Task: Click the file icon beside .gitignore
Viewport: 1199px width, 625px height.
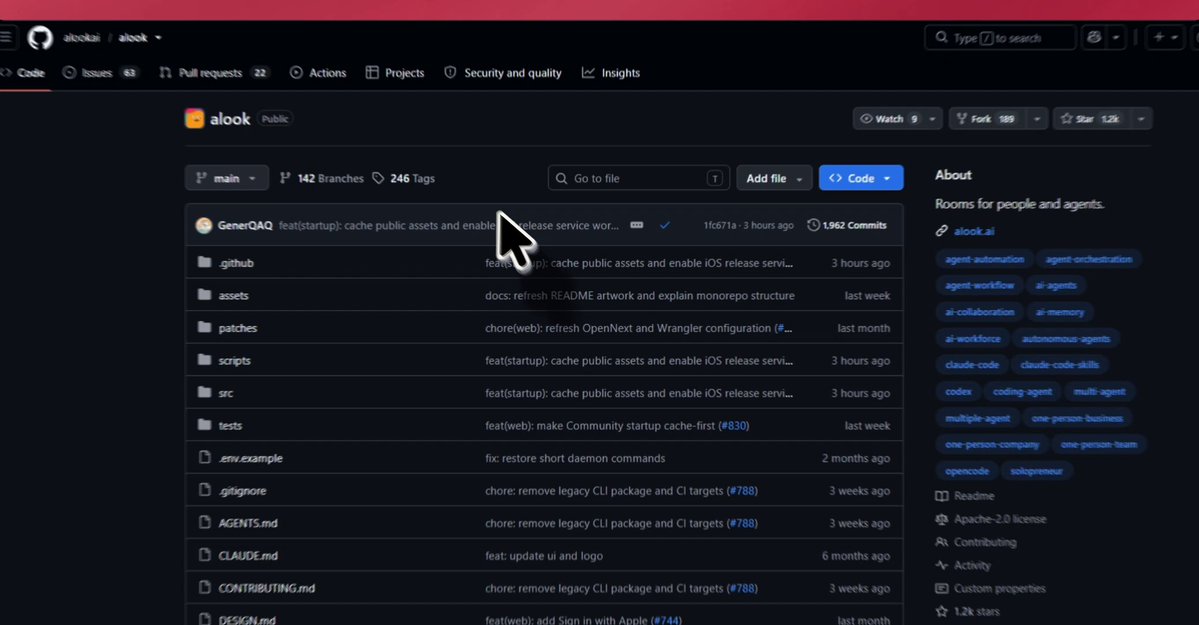Action: click(x=204, y=490)
